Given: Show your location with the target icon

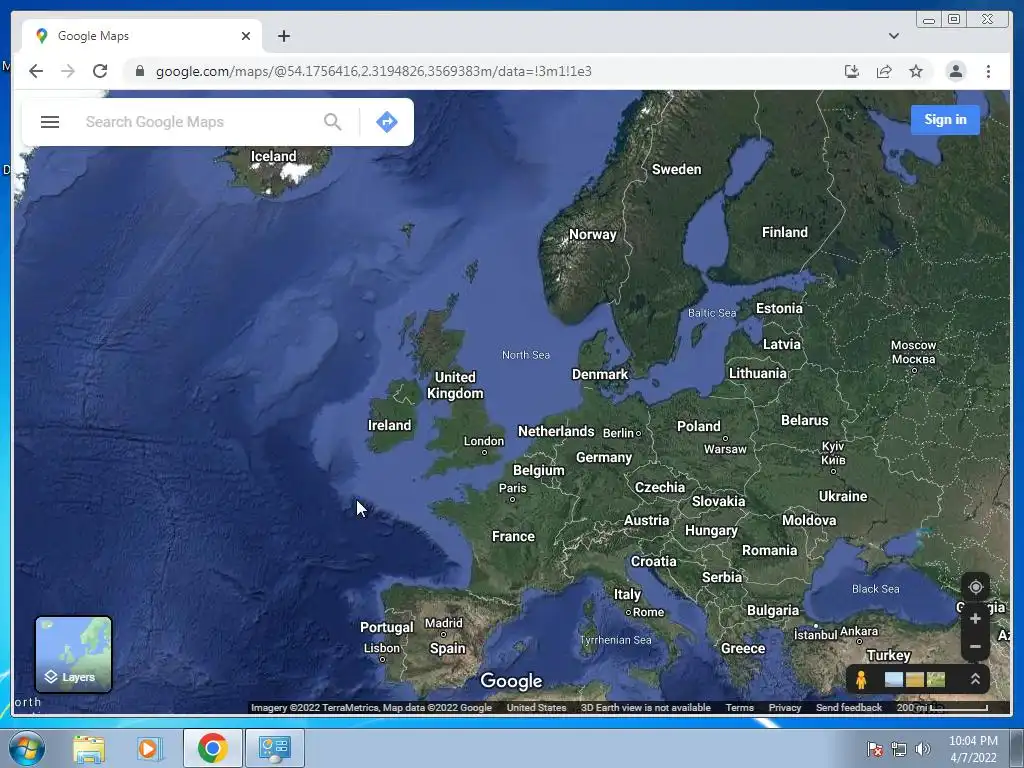Looking at the screenshot, I should 975,587.
